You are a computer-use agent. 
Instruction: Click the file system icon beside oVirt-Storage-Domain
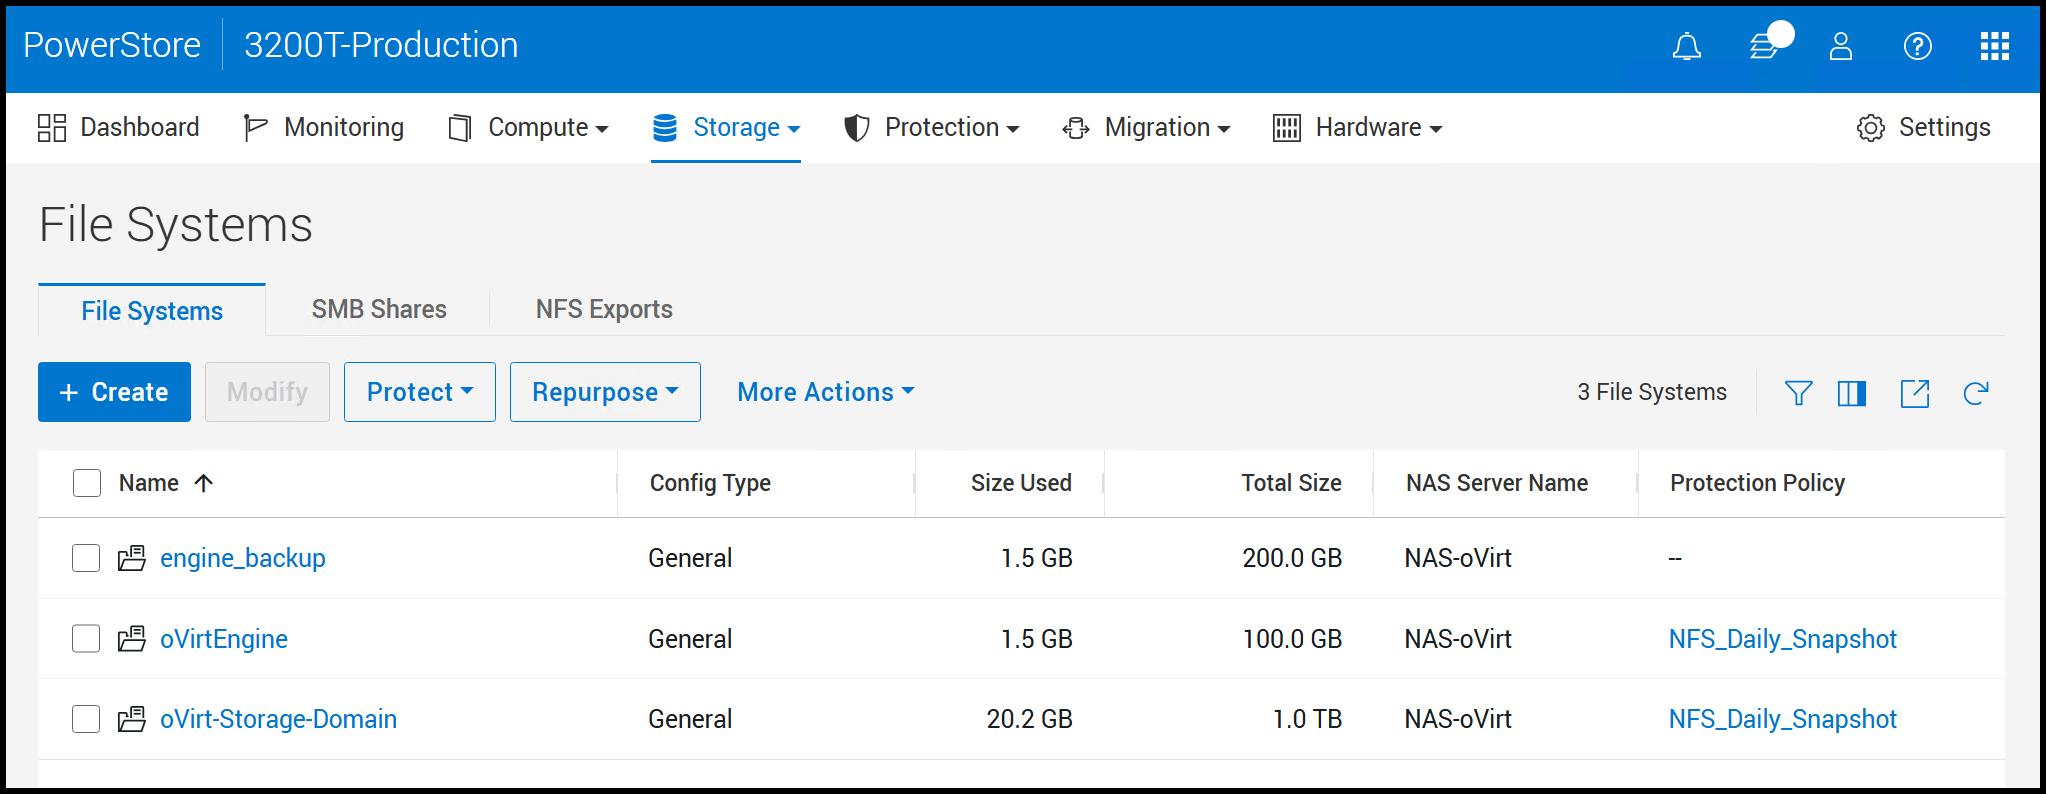point(132,719)
